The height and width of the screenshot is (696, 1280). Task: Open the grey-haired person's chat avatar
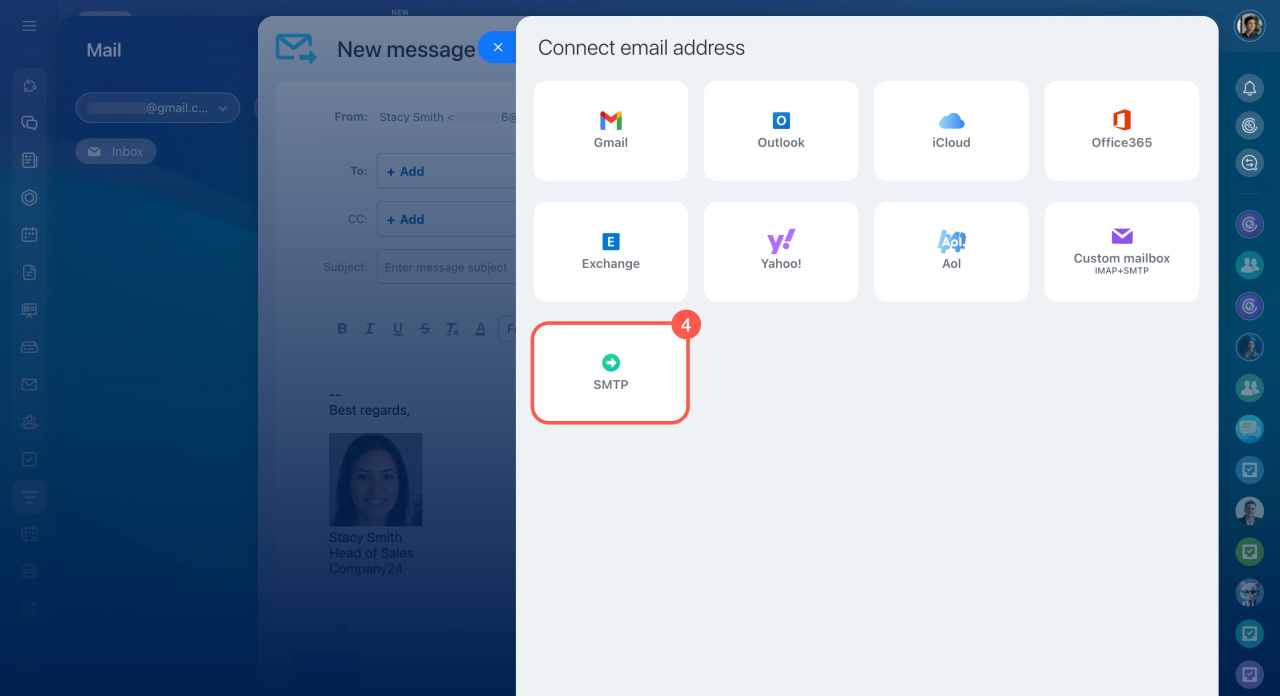(1250, 592)
